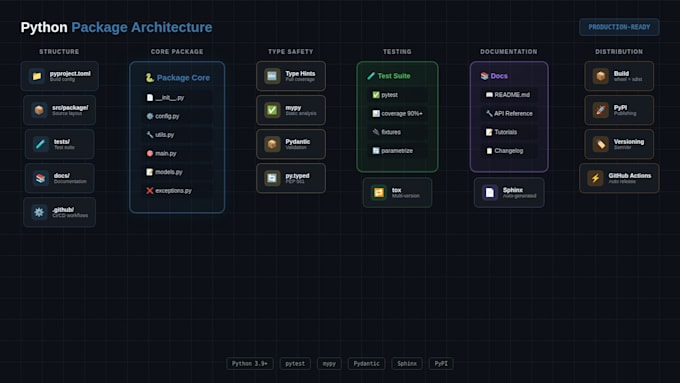Click the Docs heading in Documentation
This screenshot has height=383, width=680.
pyautogui.click(x=494, y=76)
